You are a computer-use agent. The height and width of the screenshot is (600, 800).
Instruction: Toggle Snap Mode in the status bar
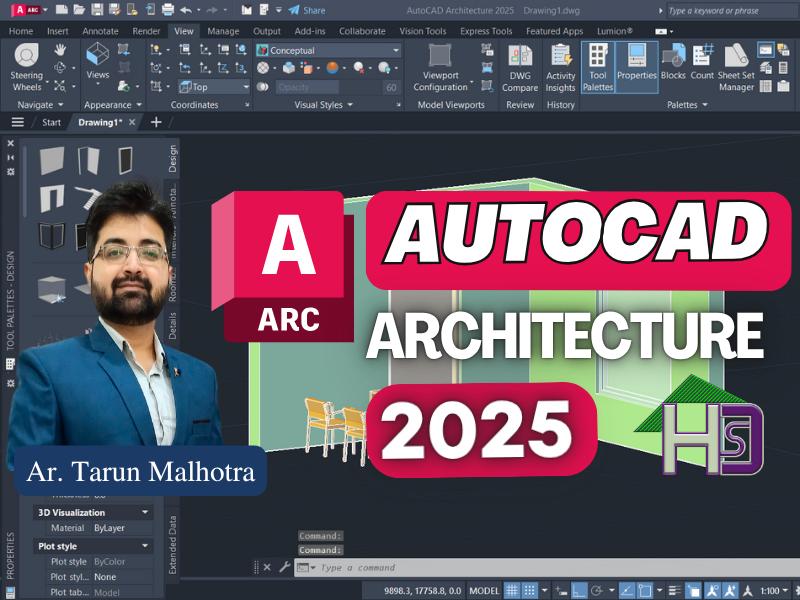point(532,588)
